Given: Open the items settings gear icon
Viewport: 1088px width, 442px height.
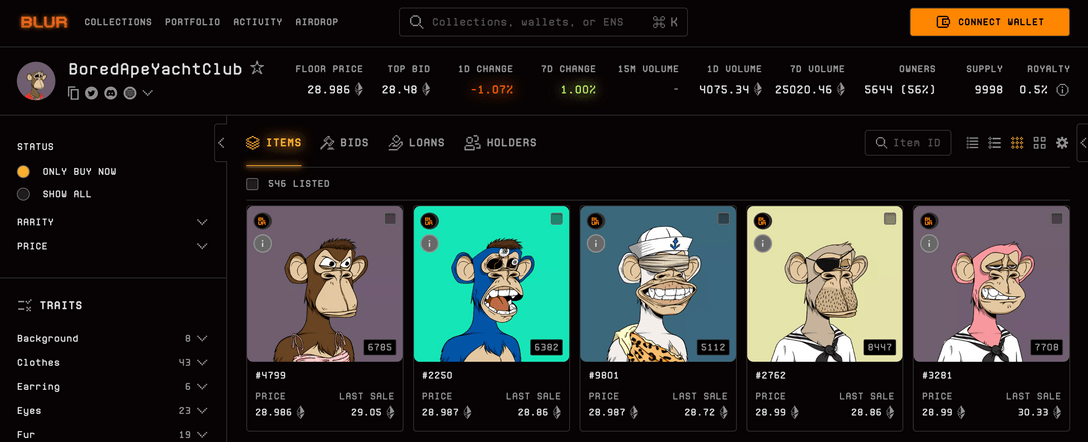Looking at the screenshot, I should click(1062, 143).
